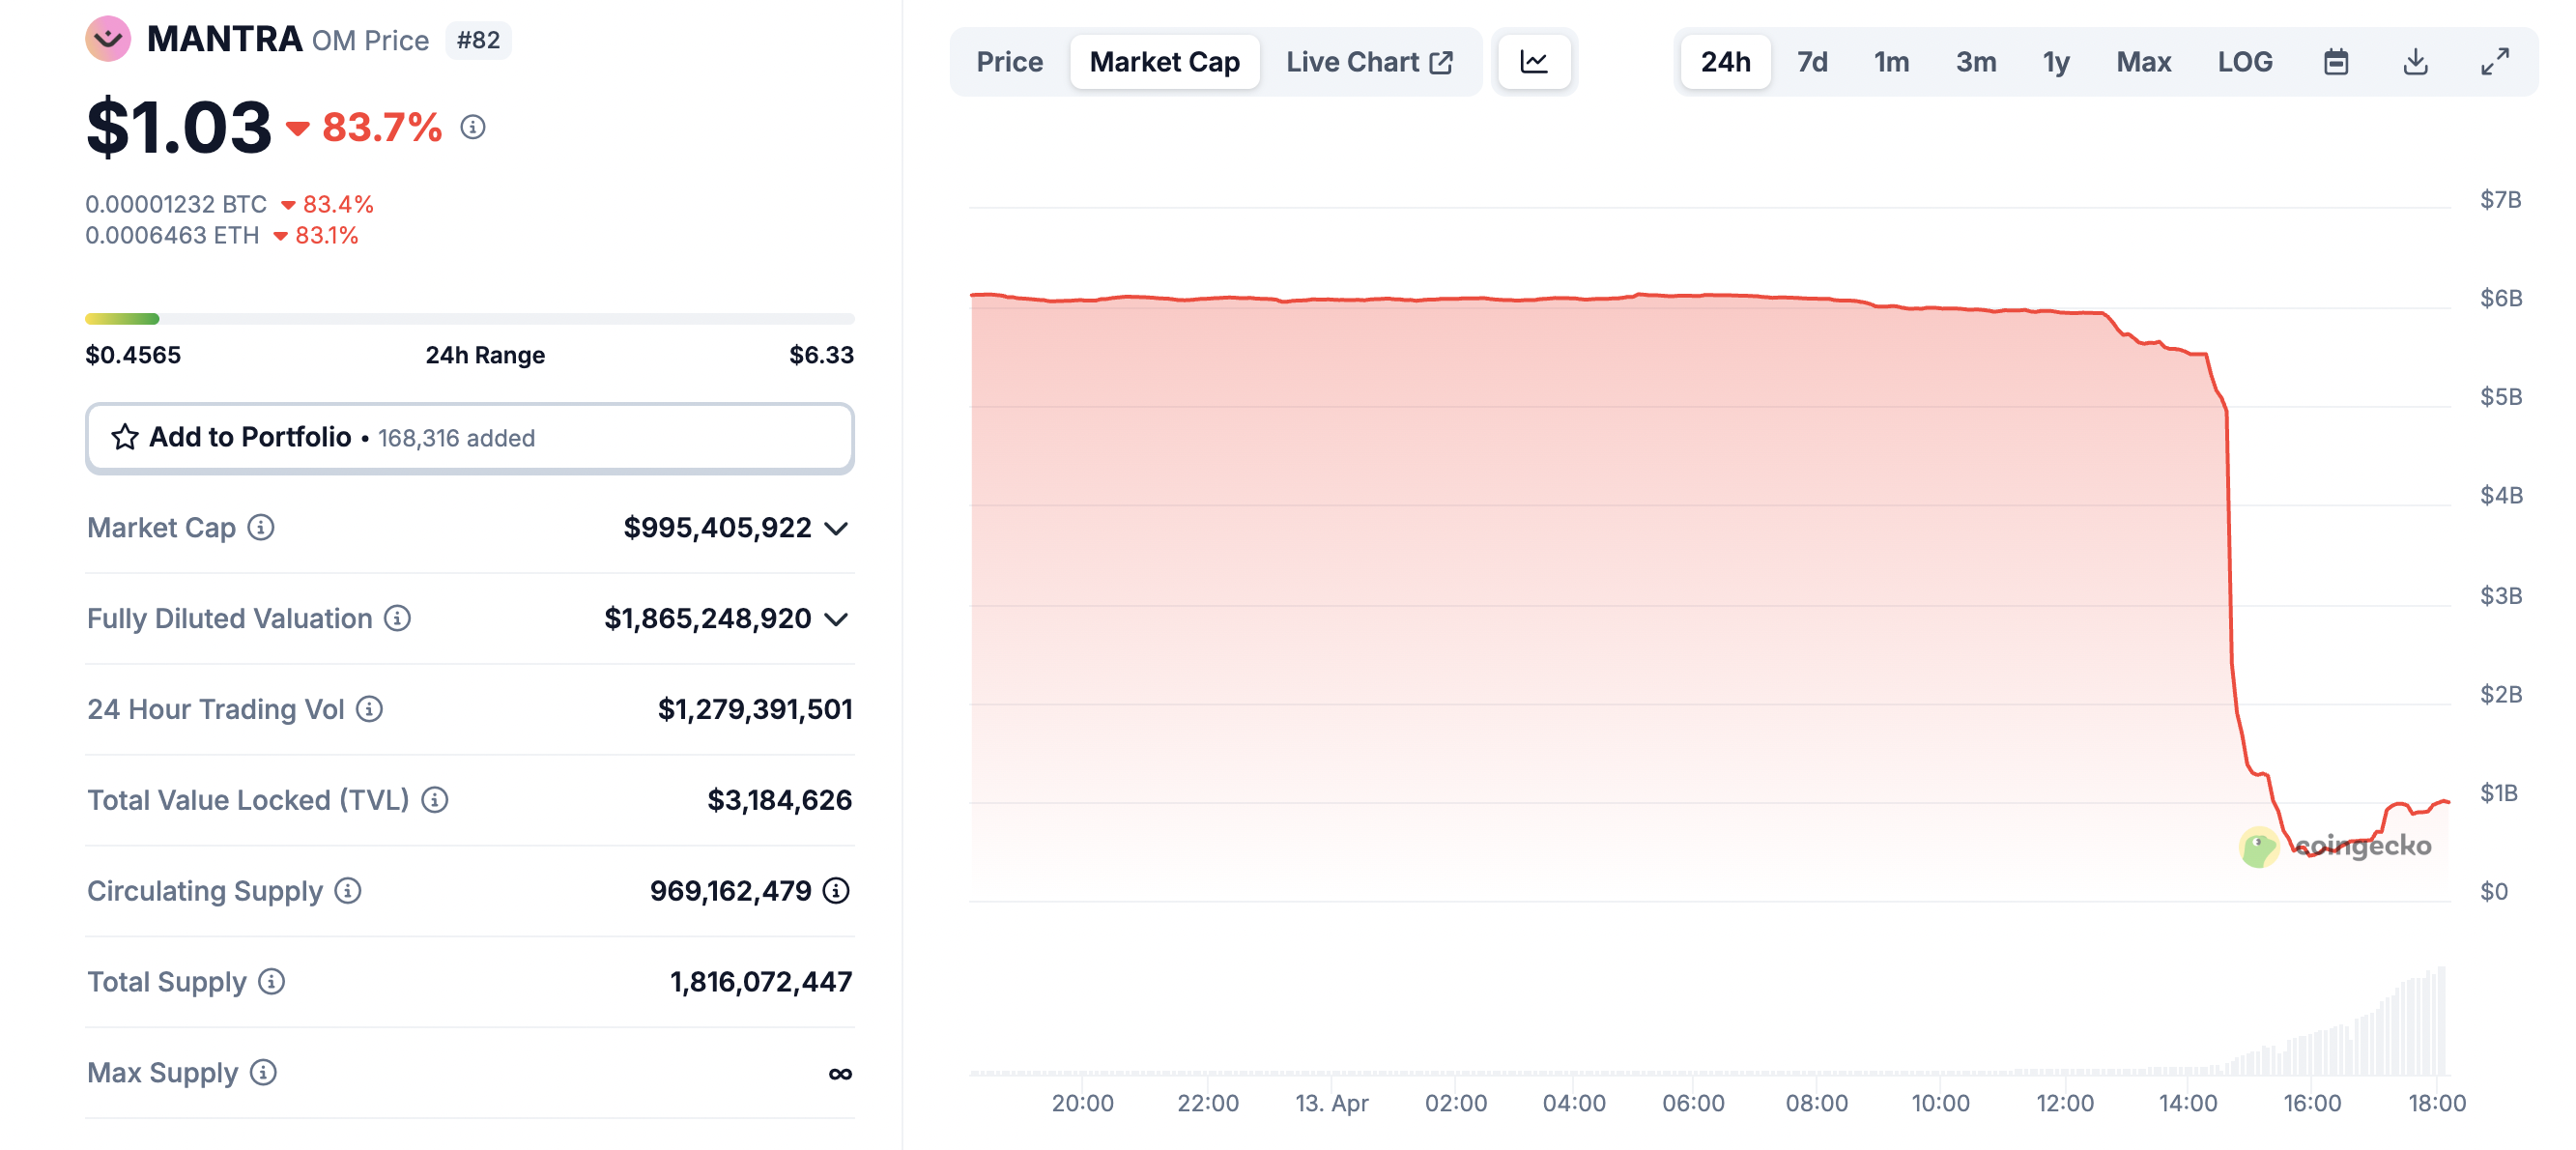
Task: Click the Add to Portfolio button
Action: pyautogui.click(x=469, y=437)
